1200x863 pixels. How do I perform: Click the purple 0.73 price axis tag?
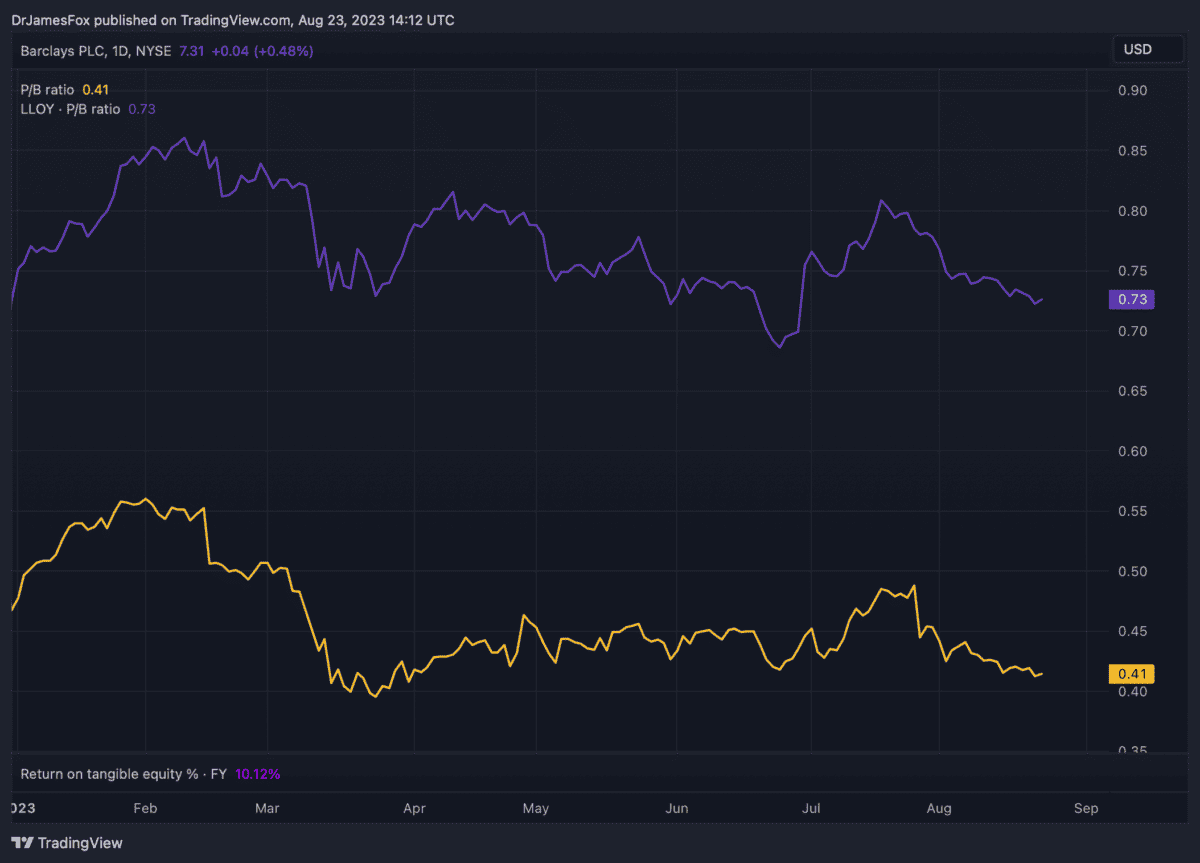(x=1132, y=299)
